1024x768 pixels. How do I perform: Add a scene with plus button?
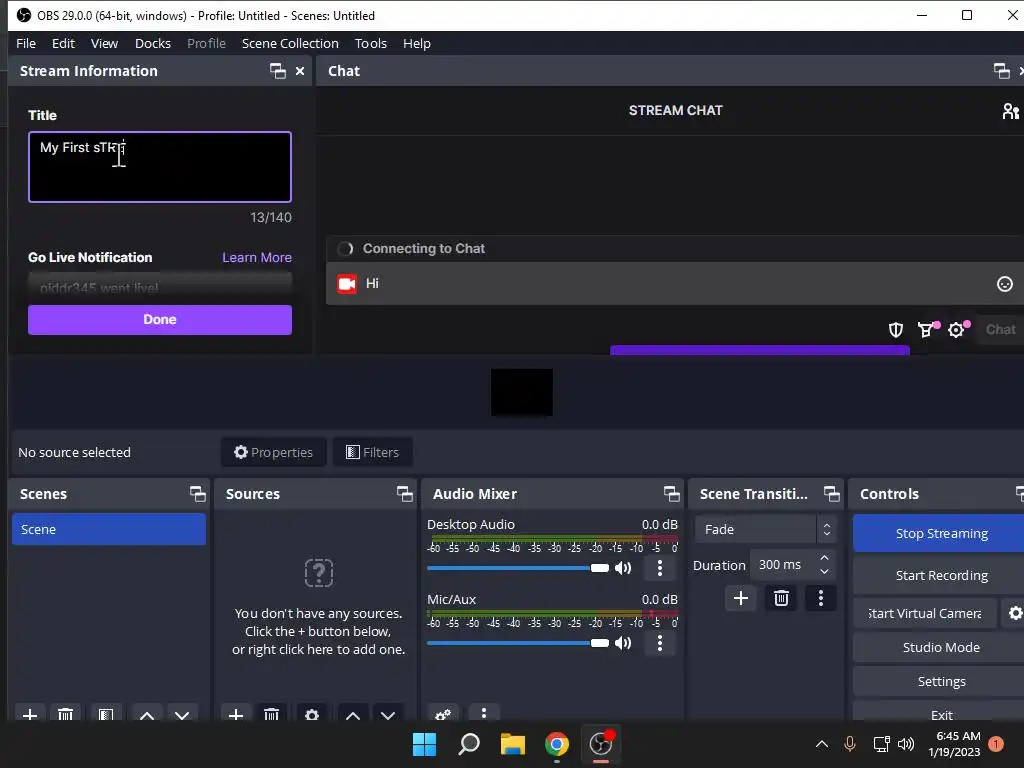coord(29,714)
